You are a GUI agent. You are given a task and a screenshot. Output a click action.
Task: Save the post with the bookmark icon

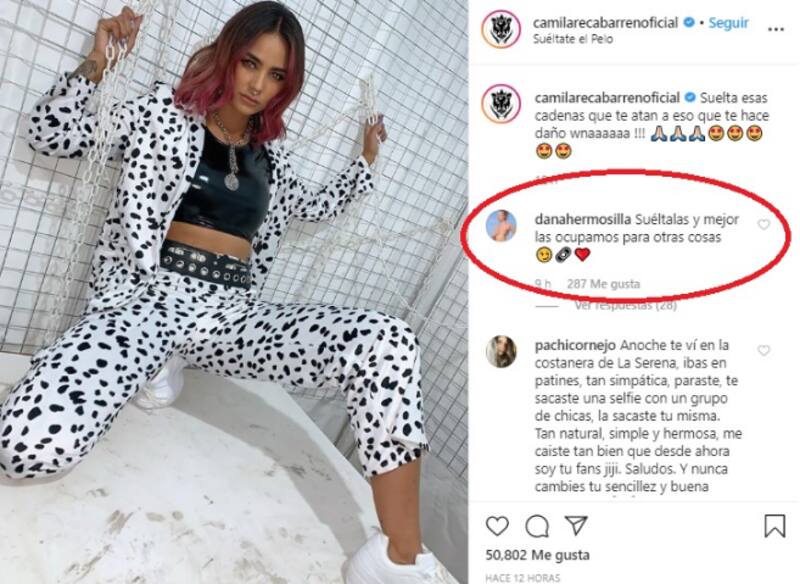click(774, 525)
